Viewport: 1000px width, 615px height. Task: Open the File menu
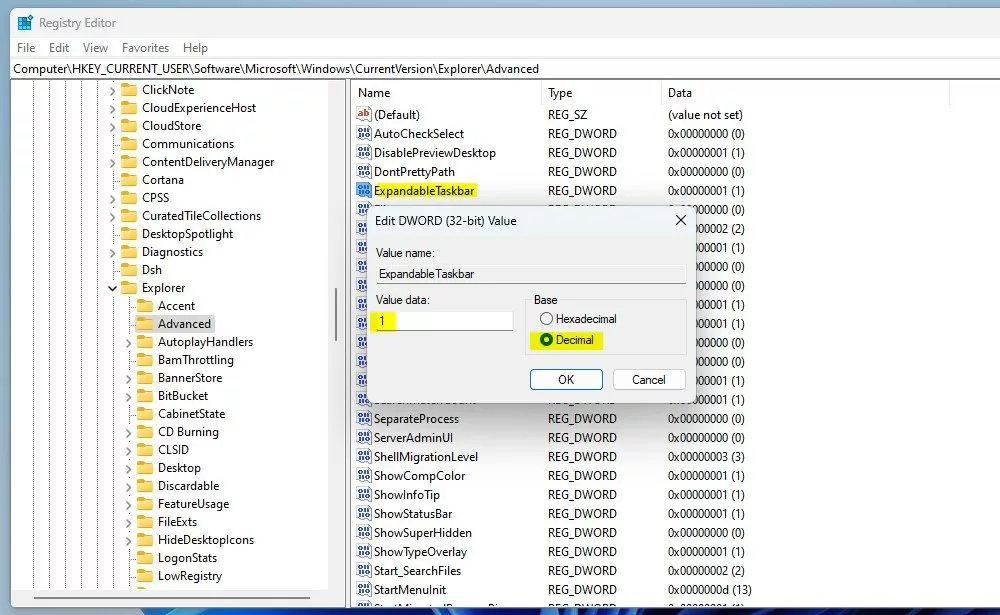coord(26,48)
